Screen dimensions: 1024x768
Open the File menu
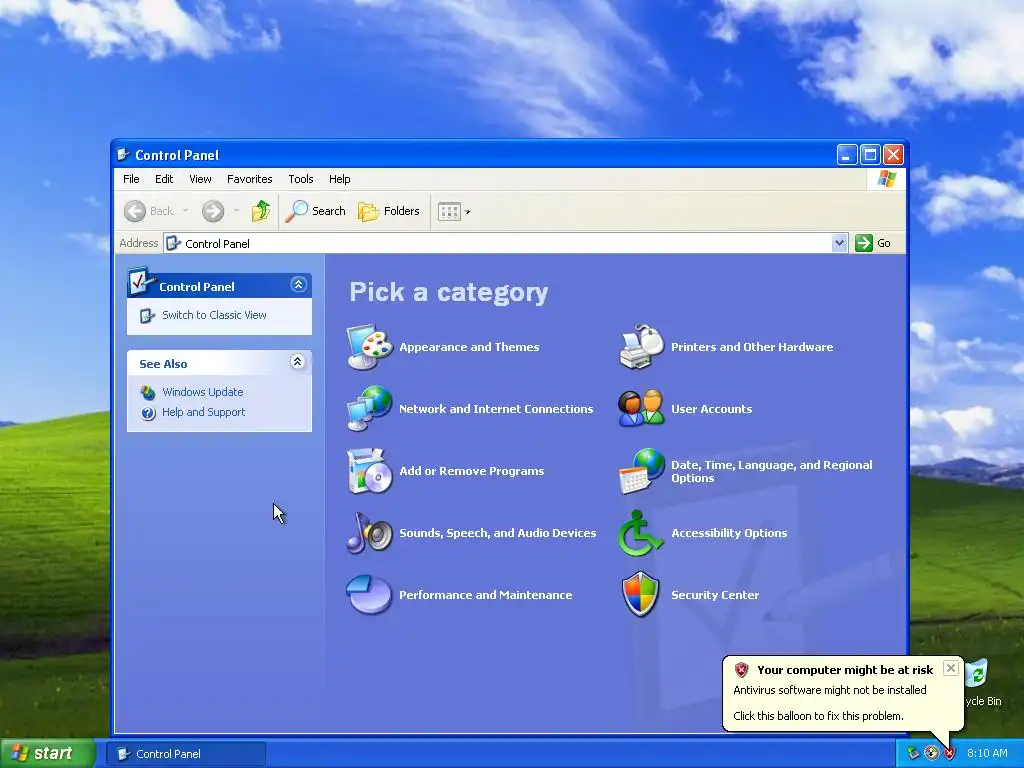131,179
